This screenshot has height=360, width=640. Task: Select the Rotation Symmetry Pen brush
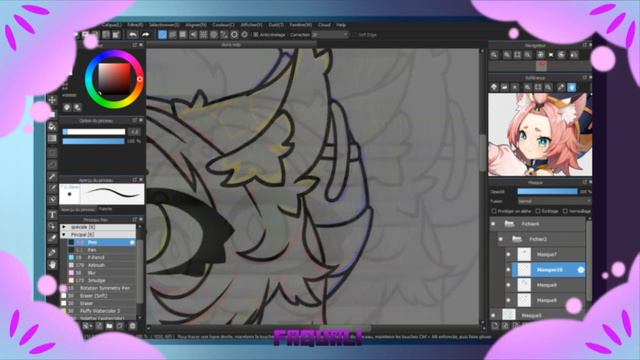click(99, 288)
